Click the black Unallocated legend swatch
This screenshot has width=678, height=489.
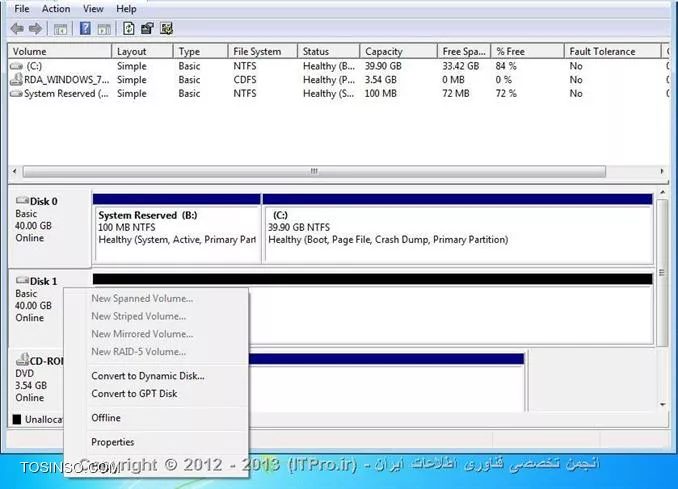coord(17,419)
